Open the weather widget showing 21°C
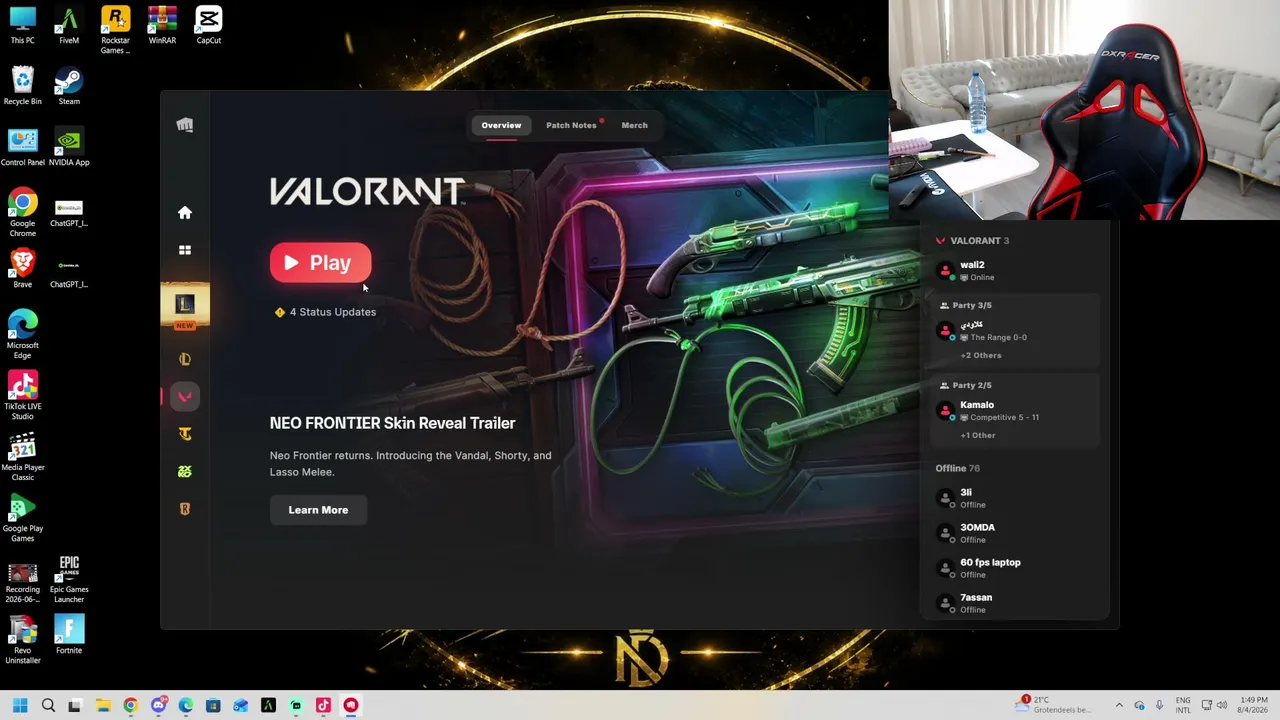The height and width of the screenshot is (720, 1280). [1055, 705]
